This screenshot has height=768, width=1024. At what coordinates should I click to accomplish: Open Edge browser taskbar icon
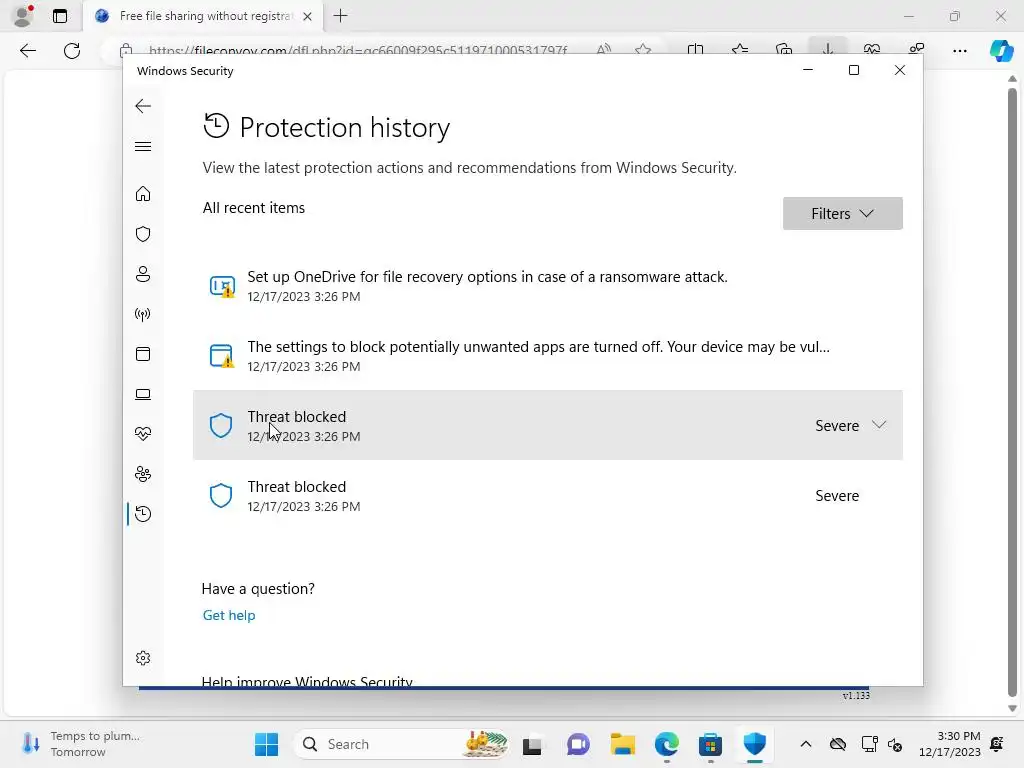pos(666,744)
